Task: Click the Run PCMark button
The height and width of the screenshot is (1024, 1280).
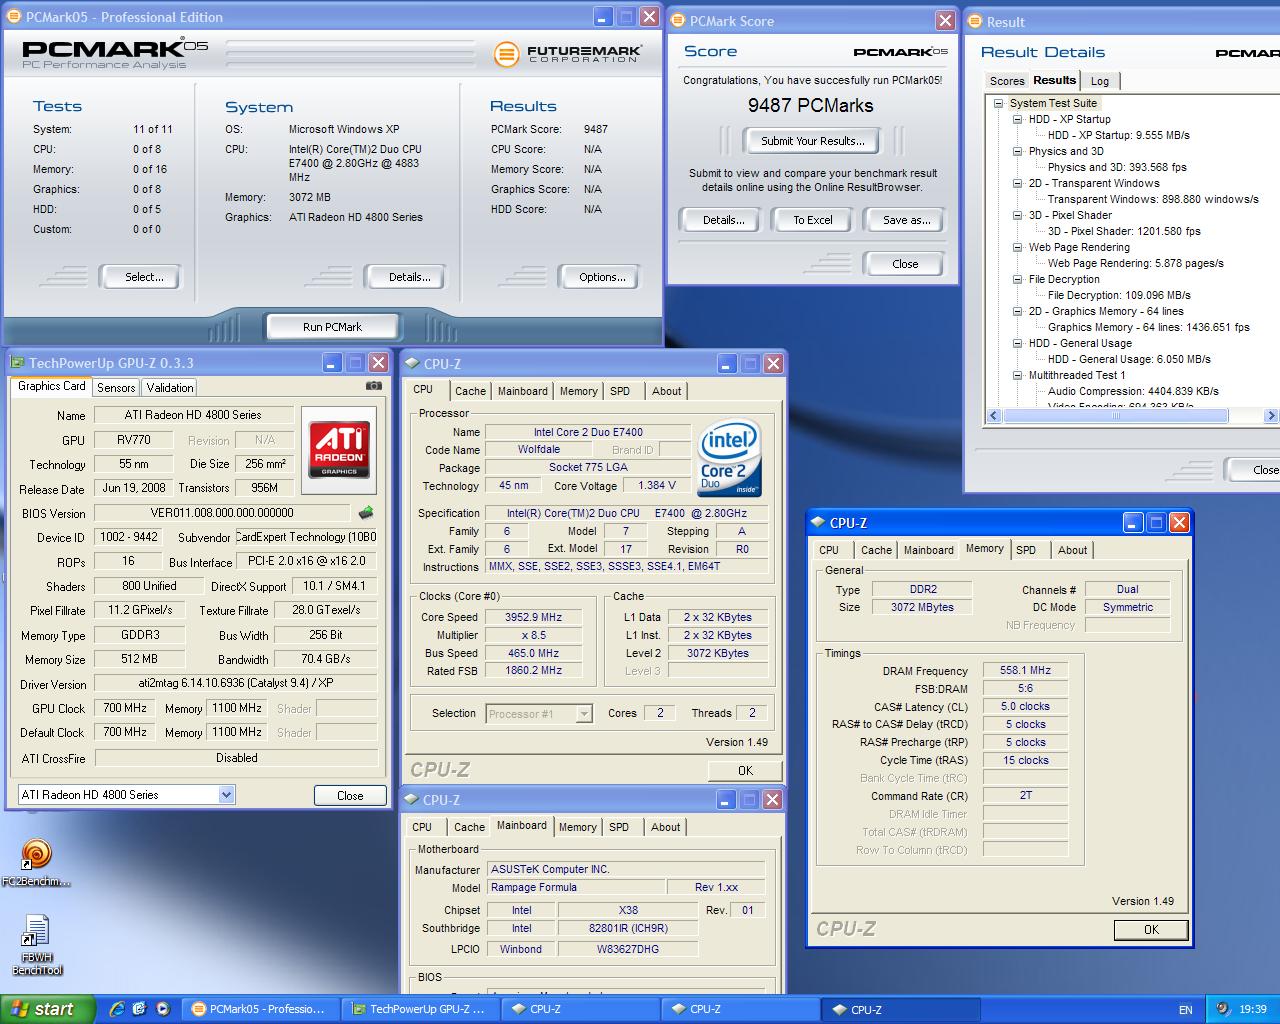Action: (332, 327)
